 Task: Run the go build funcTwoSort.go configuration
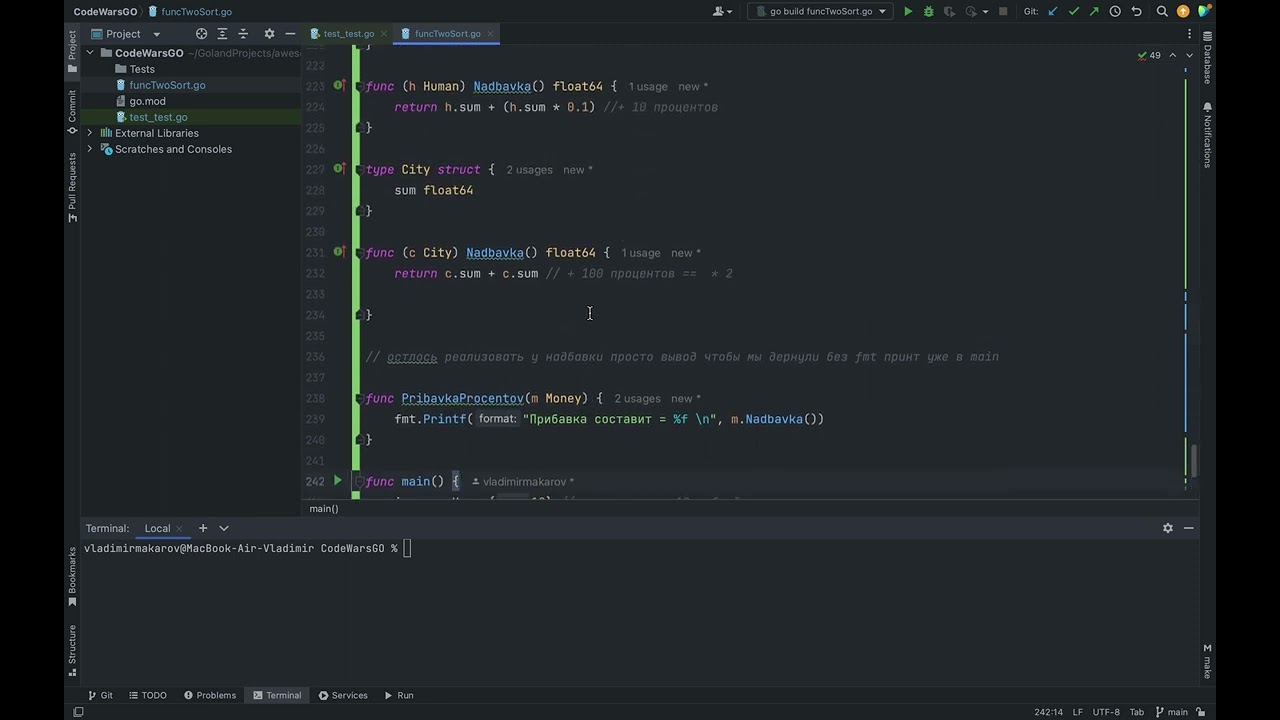click(x=908, y=12)
